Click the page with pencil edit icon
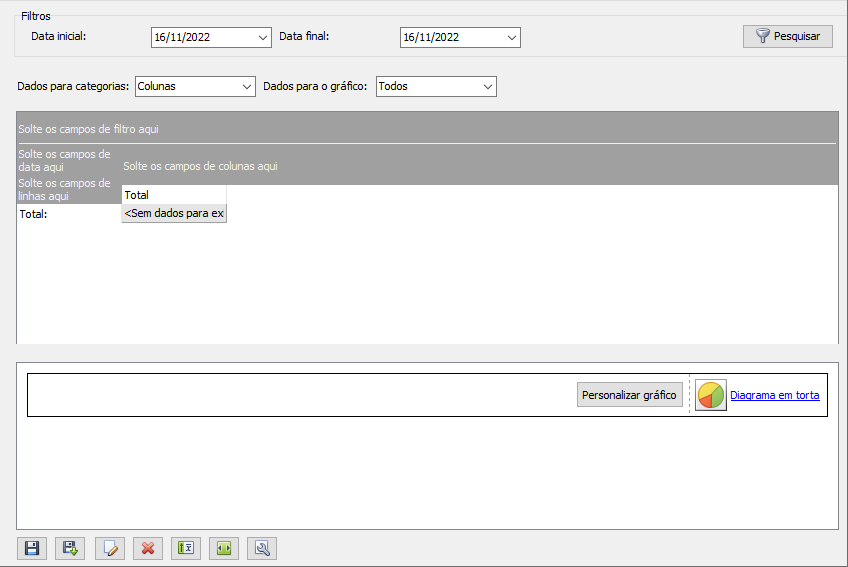Image resolution: width=848 pixels, height=567 pixels. [110, 549]
